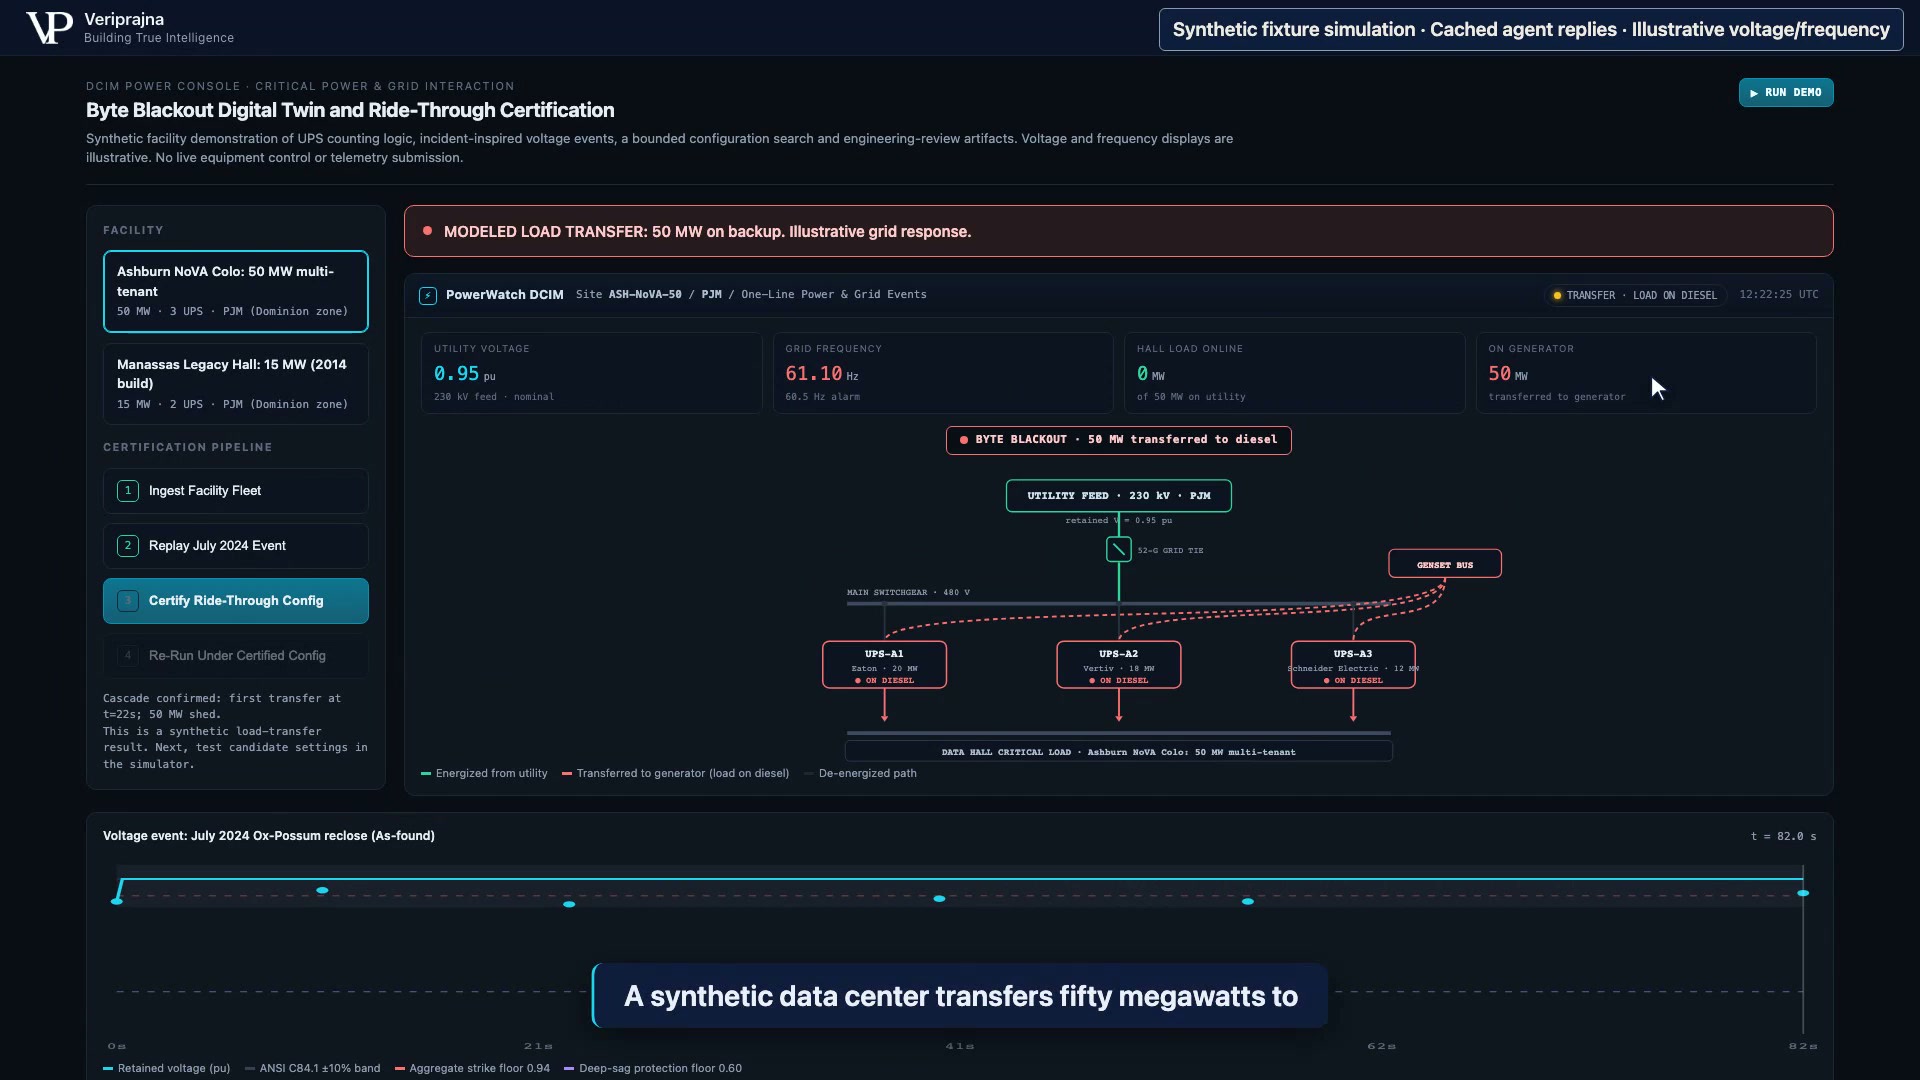The width and height of the screenshot is (1920, 1080).
Task: Select the step 1 number badge
Action: coord(128,491)
